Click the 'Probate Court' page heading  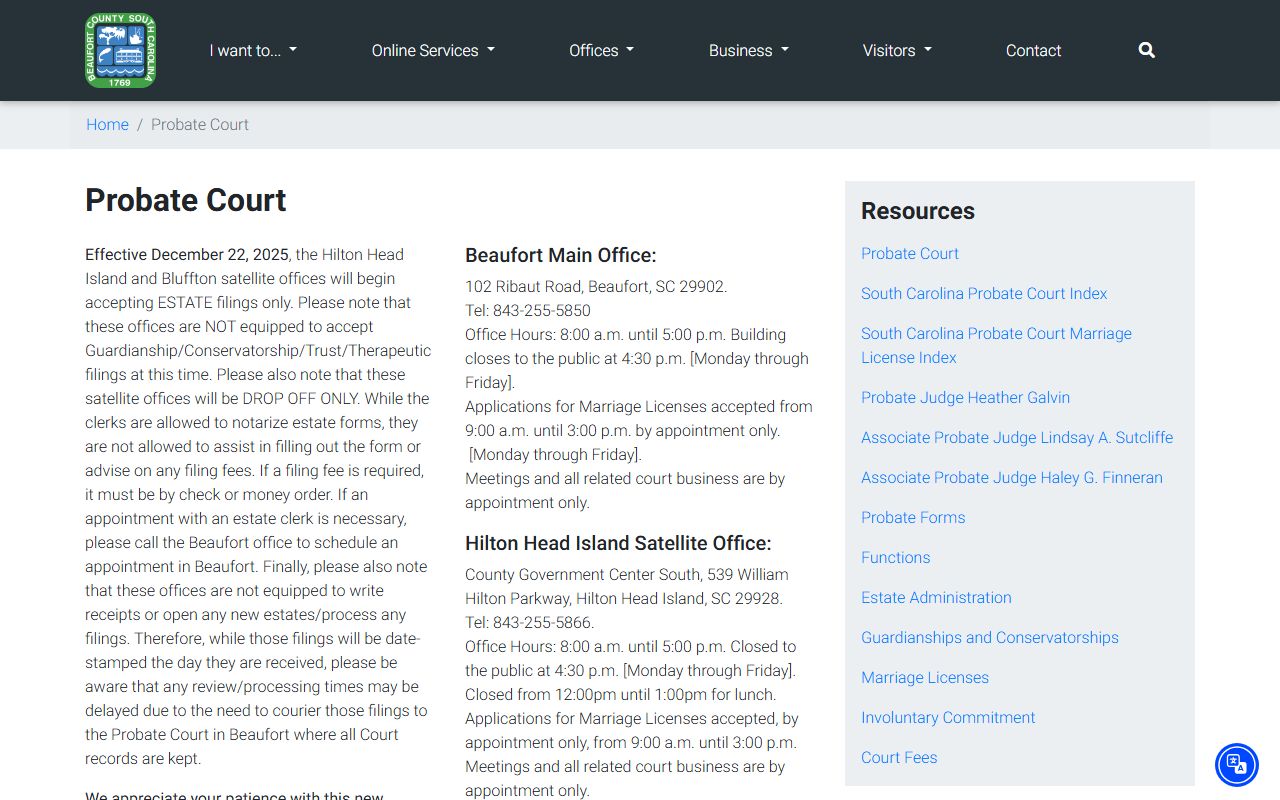point(186,200)
